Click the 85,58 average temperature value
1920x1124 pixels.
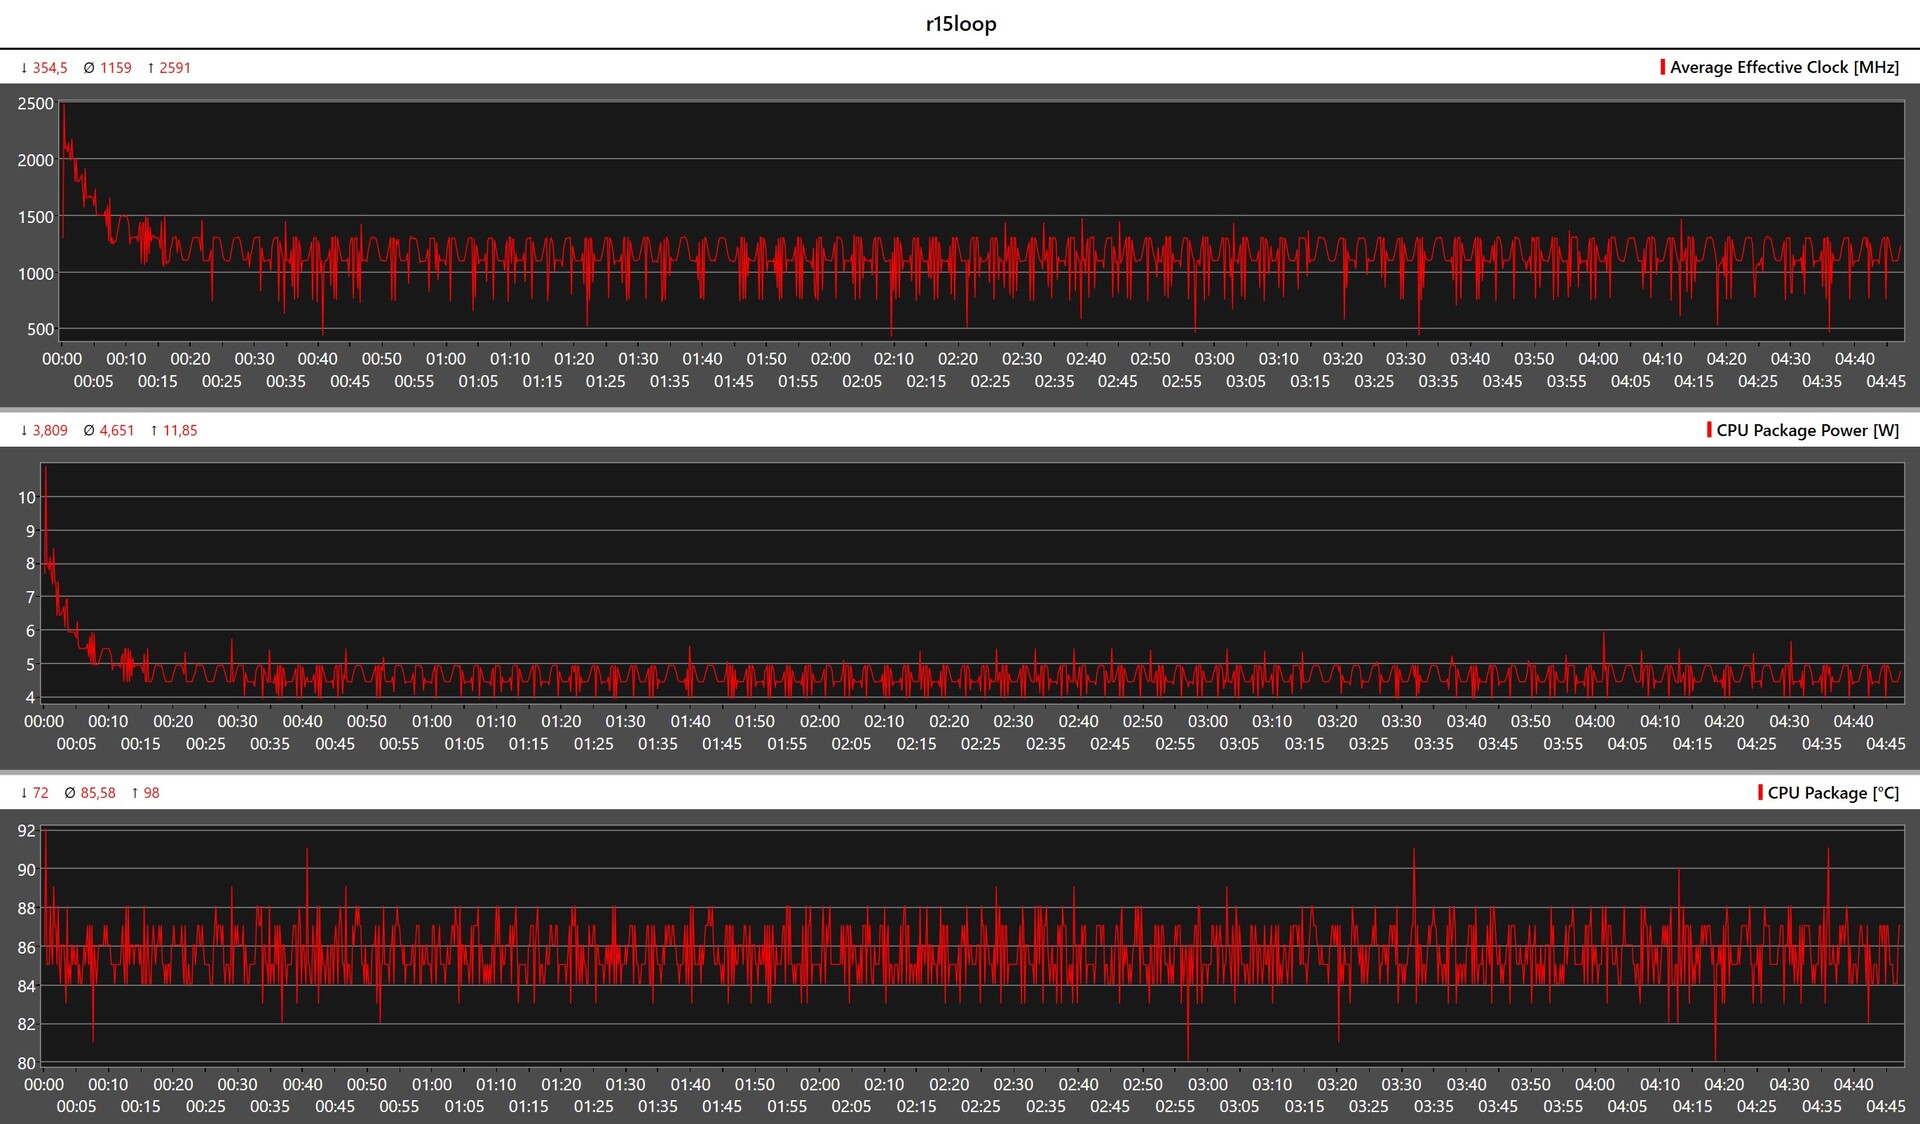pyautogui.click(x=98, y=793)
